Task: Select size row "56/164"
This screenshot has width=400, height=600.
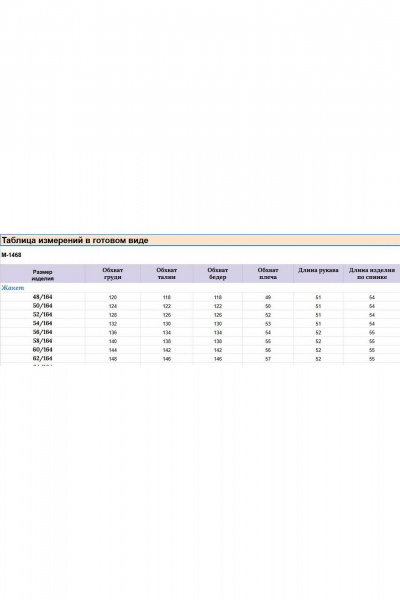Action: [42, 332]
